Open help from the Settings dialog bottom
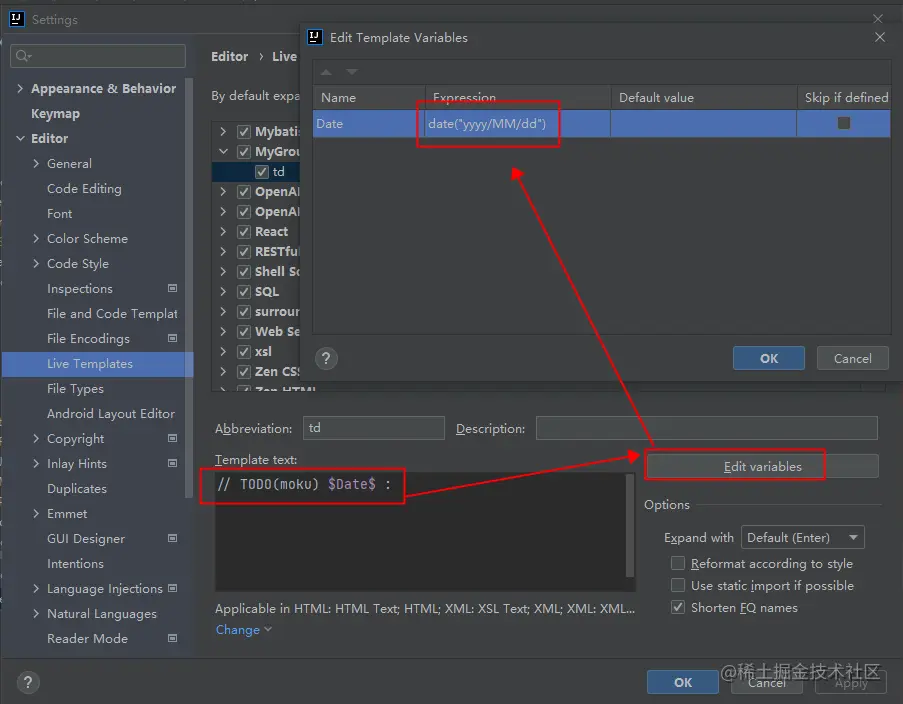 point(28,683)
